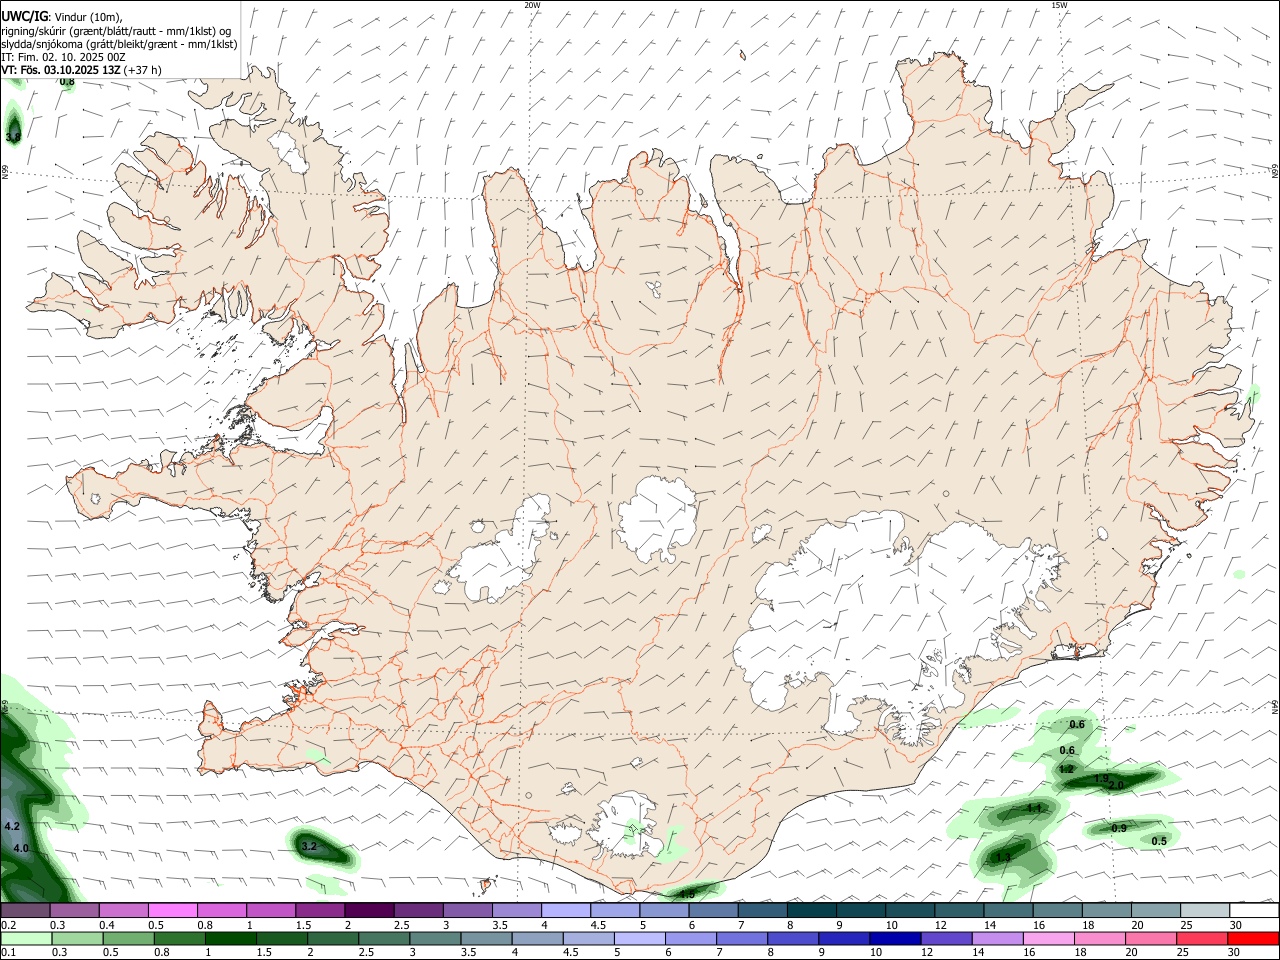Image resolution: width=1280 pixels, height=960 pixels.
Task: Pick the 0.2–0.3 swatch on snow scale
Action: point(26,911)
